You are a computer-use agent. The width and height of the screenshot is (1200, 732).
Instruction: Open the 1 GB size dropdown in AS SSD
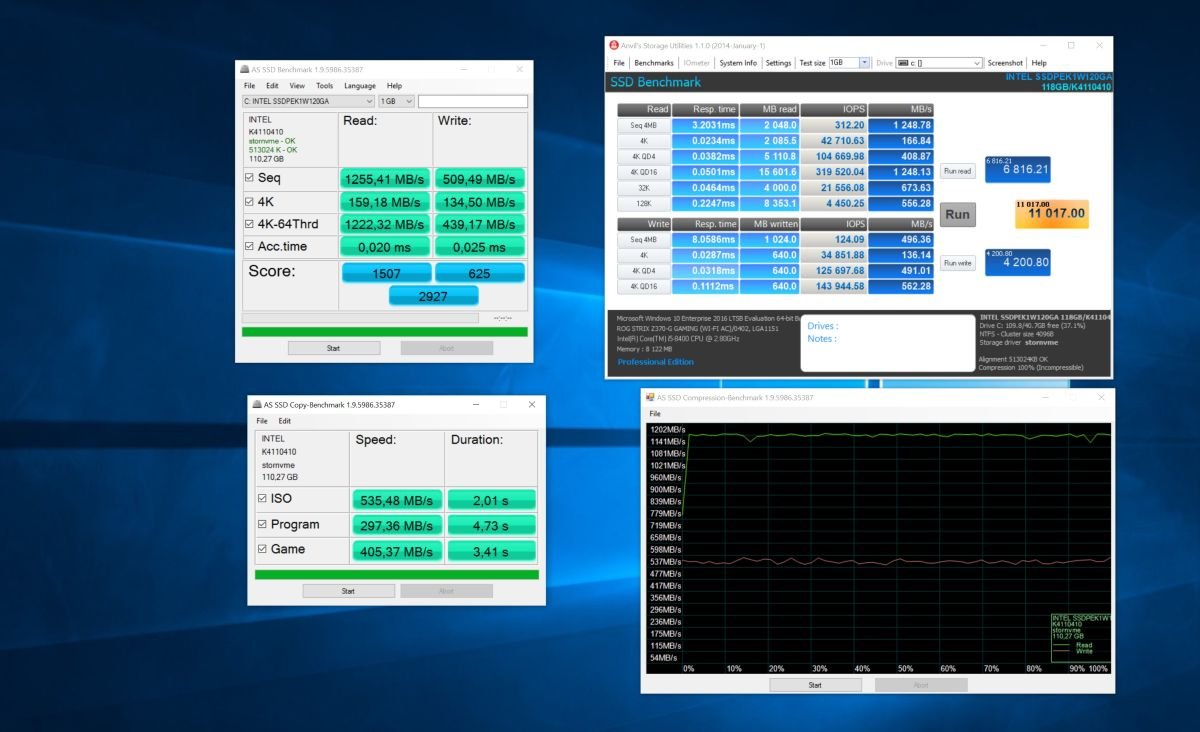(396, 101)
